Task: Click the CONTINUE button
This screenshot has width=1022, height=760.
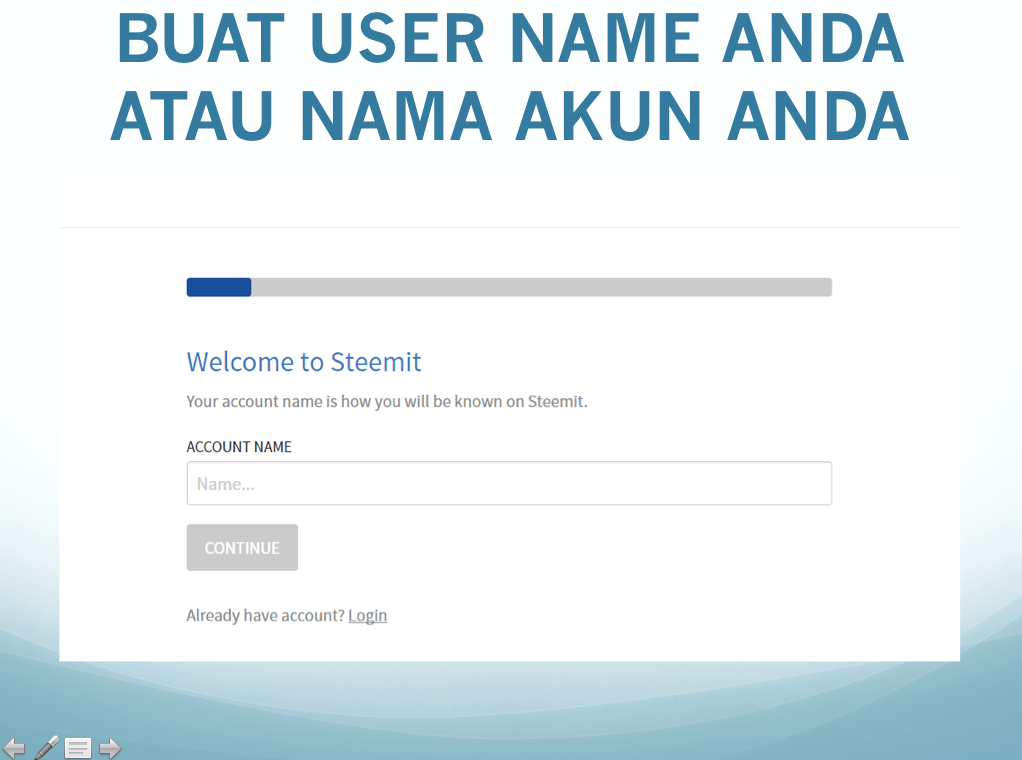Action: coord(242,548)
